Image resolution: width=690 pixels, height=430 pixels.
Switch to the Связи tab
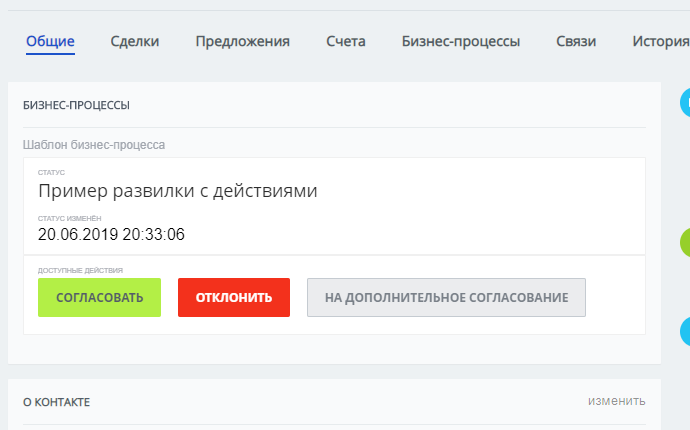576,41
